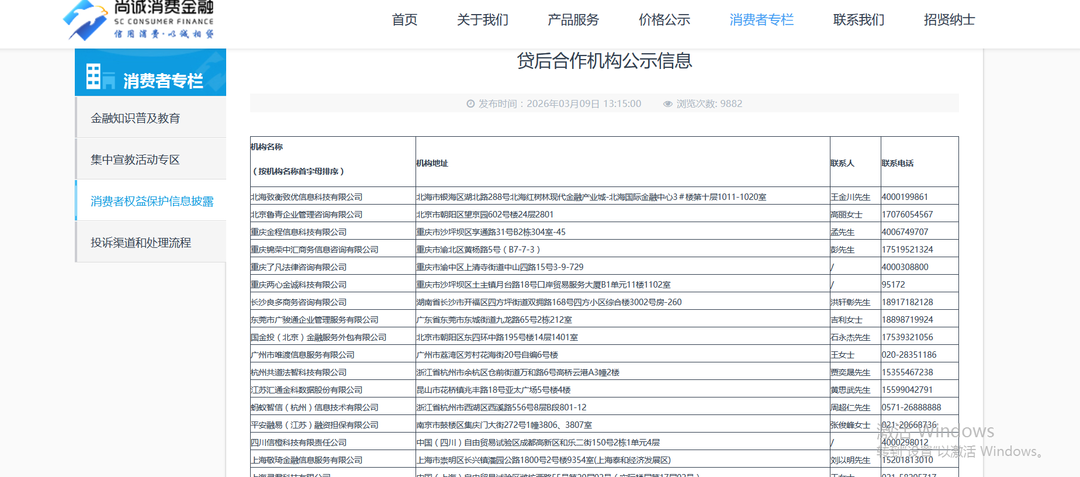Click the clock icon before 发布时间
Viewport: 1080px width, 477px height.
pyautogui.click(x=471, y=103)
